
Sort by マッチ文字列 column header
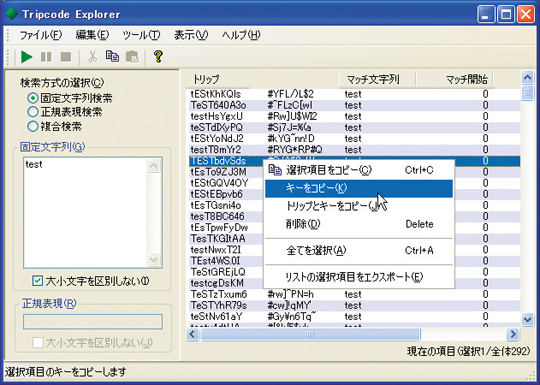pos(377,80)
